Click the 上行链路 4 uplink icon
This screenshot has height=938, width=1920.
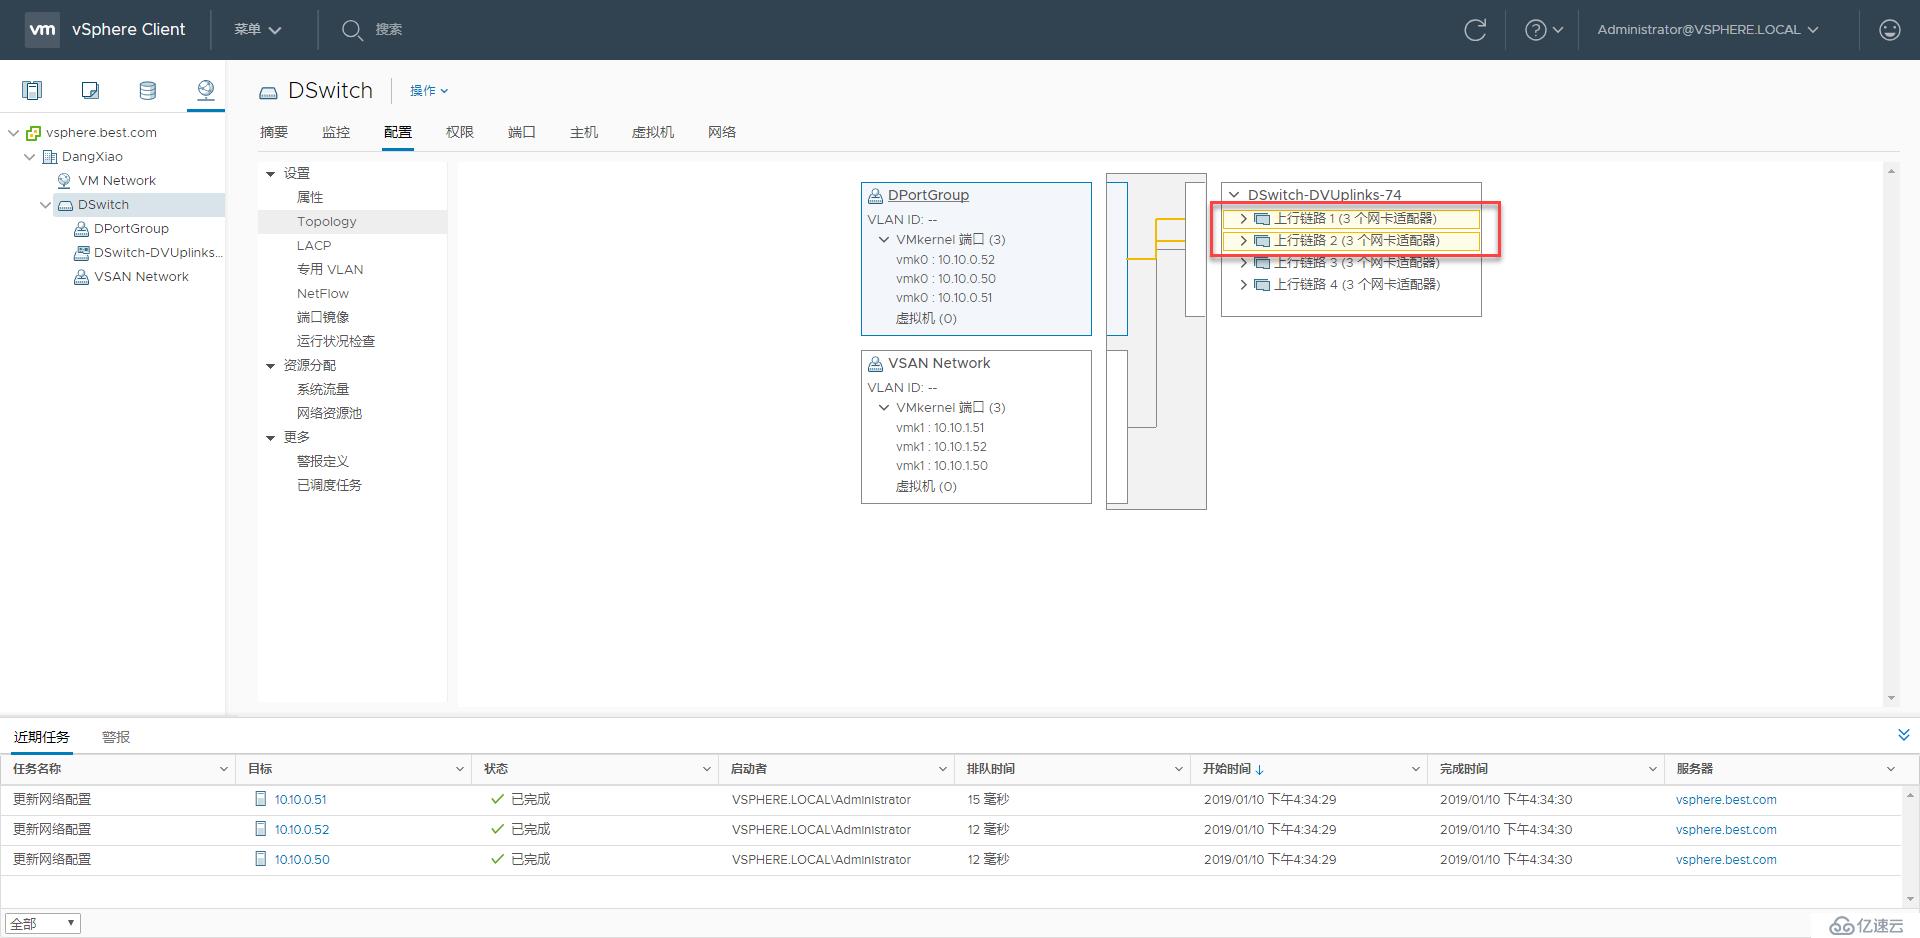tap(1262, 285)
